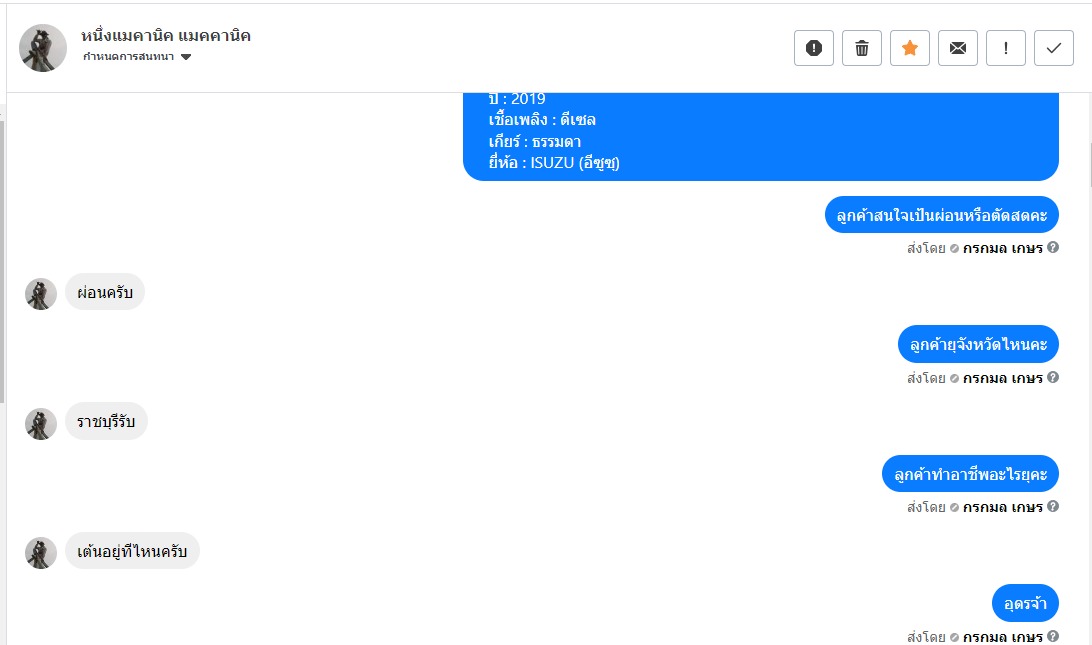
Task: Click help icon under ลูกค้าทำอาชีพอะไรยุคะ message
Action: click(x=1053, y=507)
